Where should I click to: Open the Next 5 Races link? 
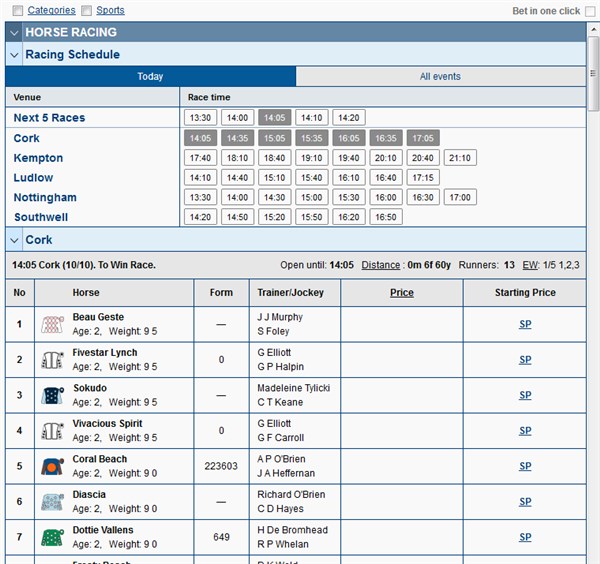click(49, 117)
